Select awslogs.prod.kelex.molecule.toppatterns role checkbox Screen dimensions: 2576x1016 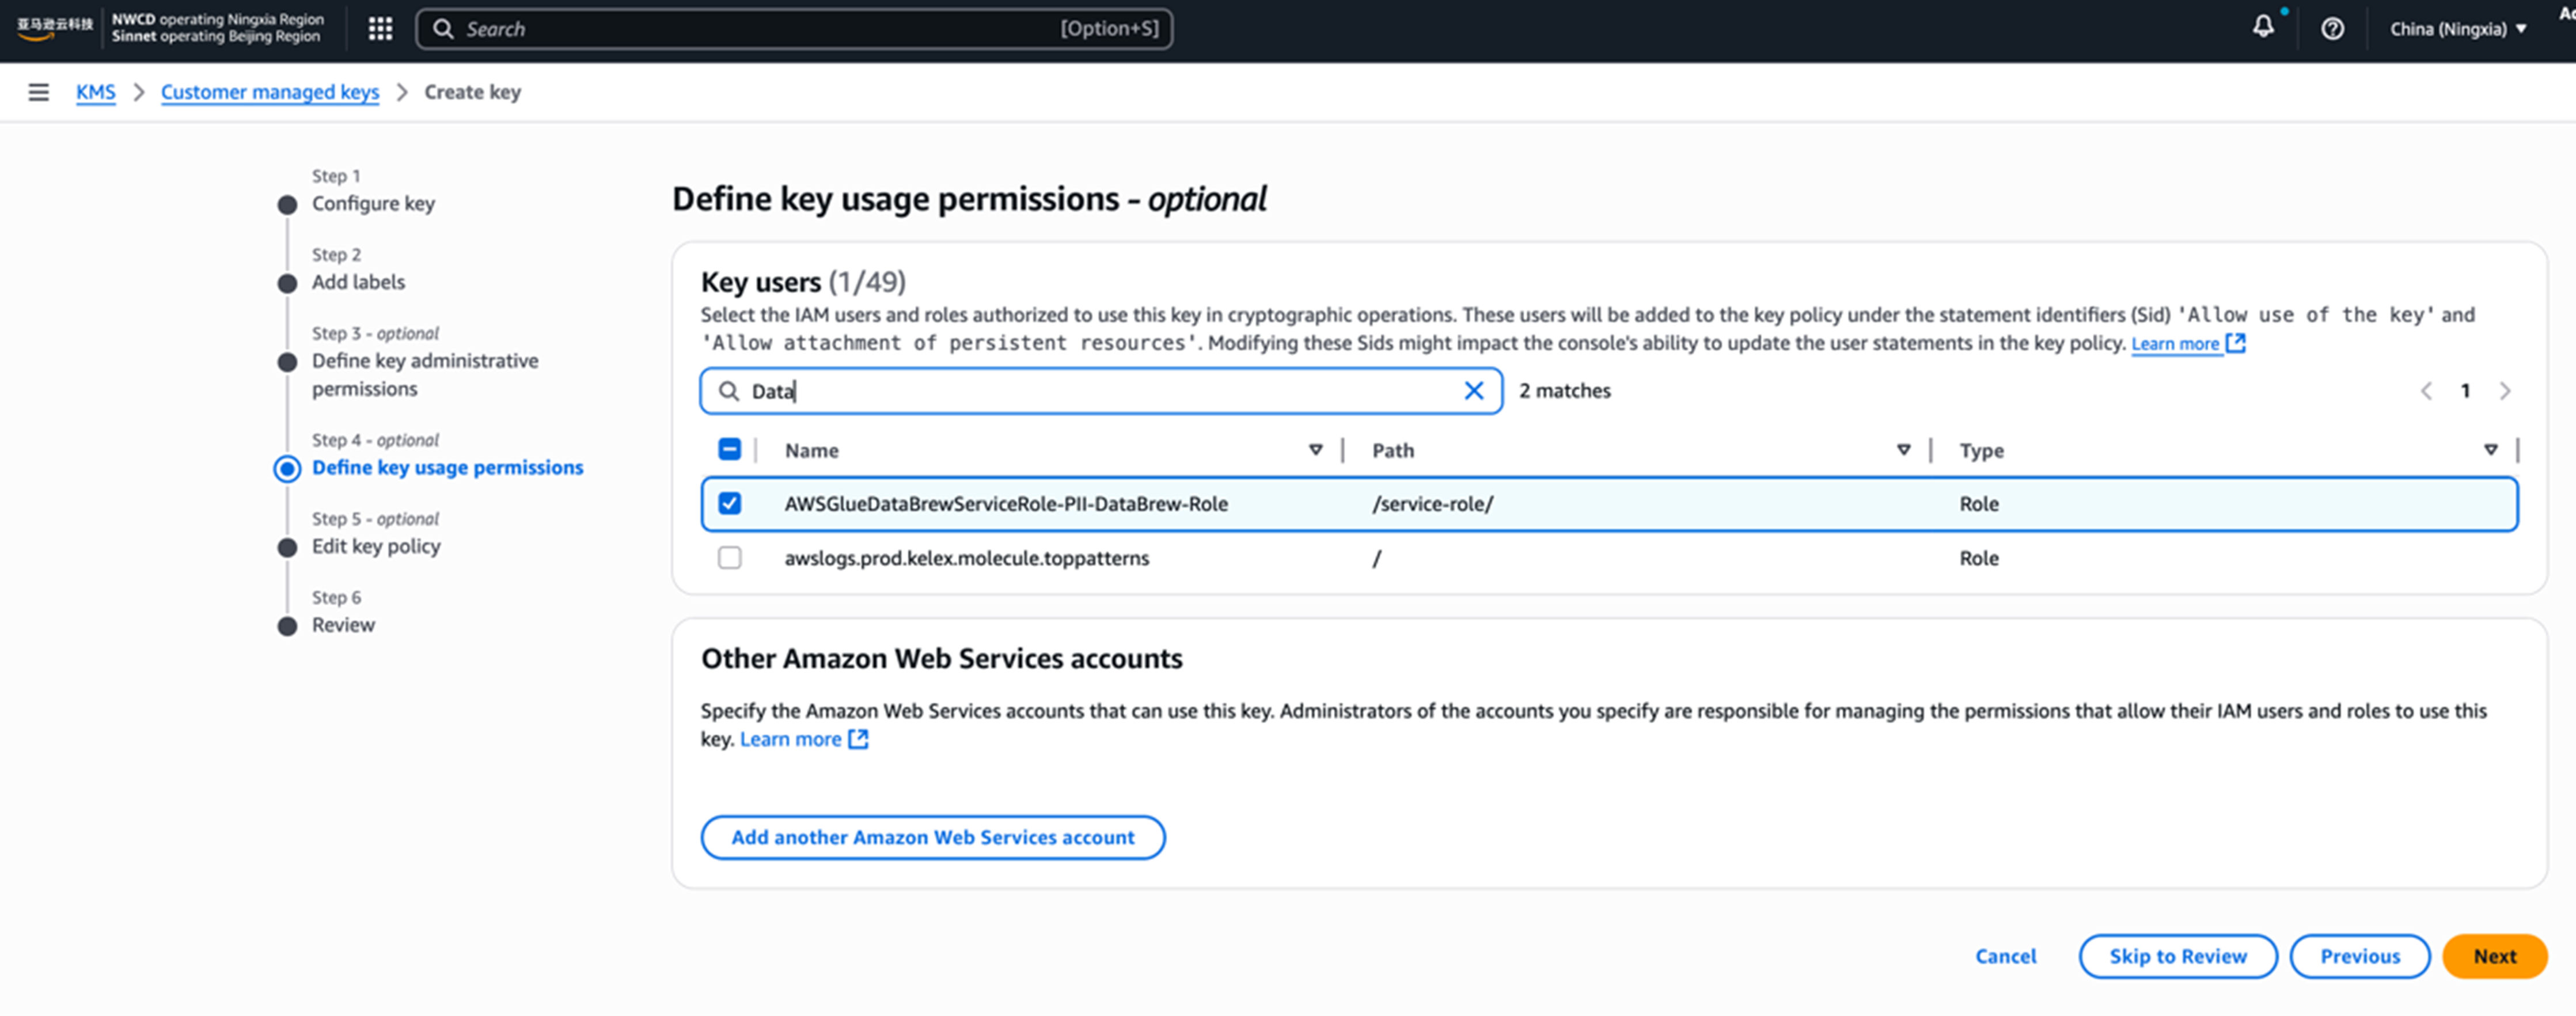pos(730,558)
